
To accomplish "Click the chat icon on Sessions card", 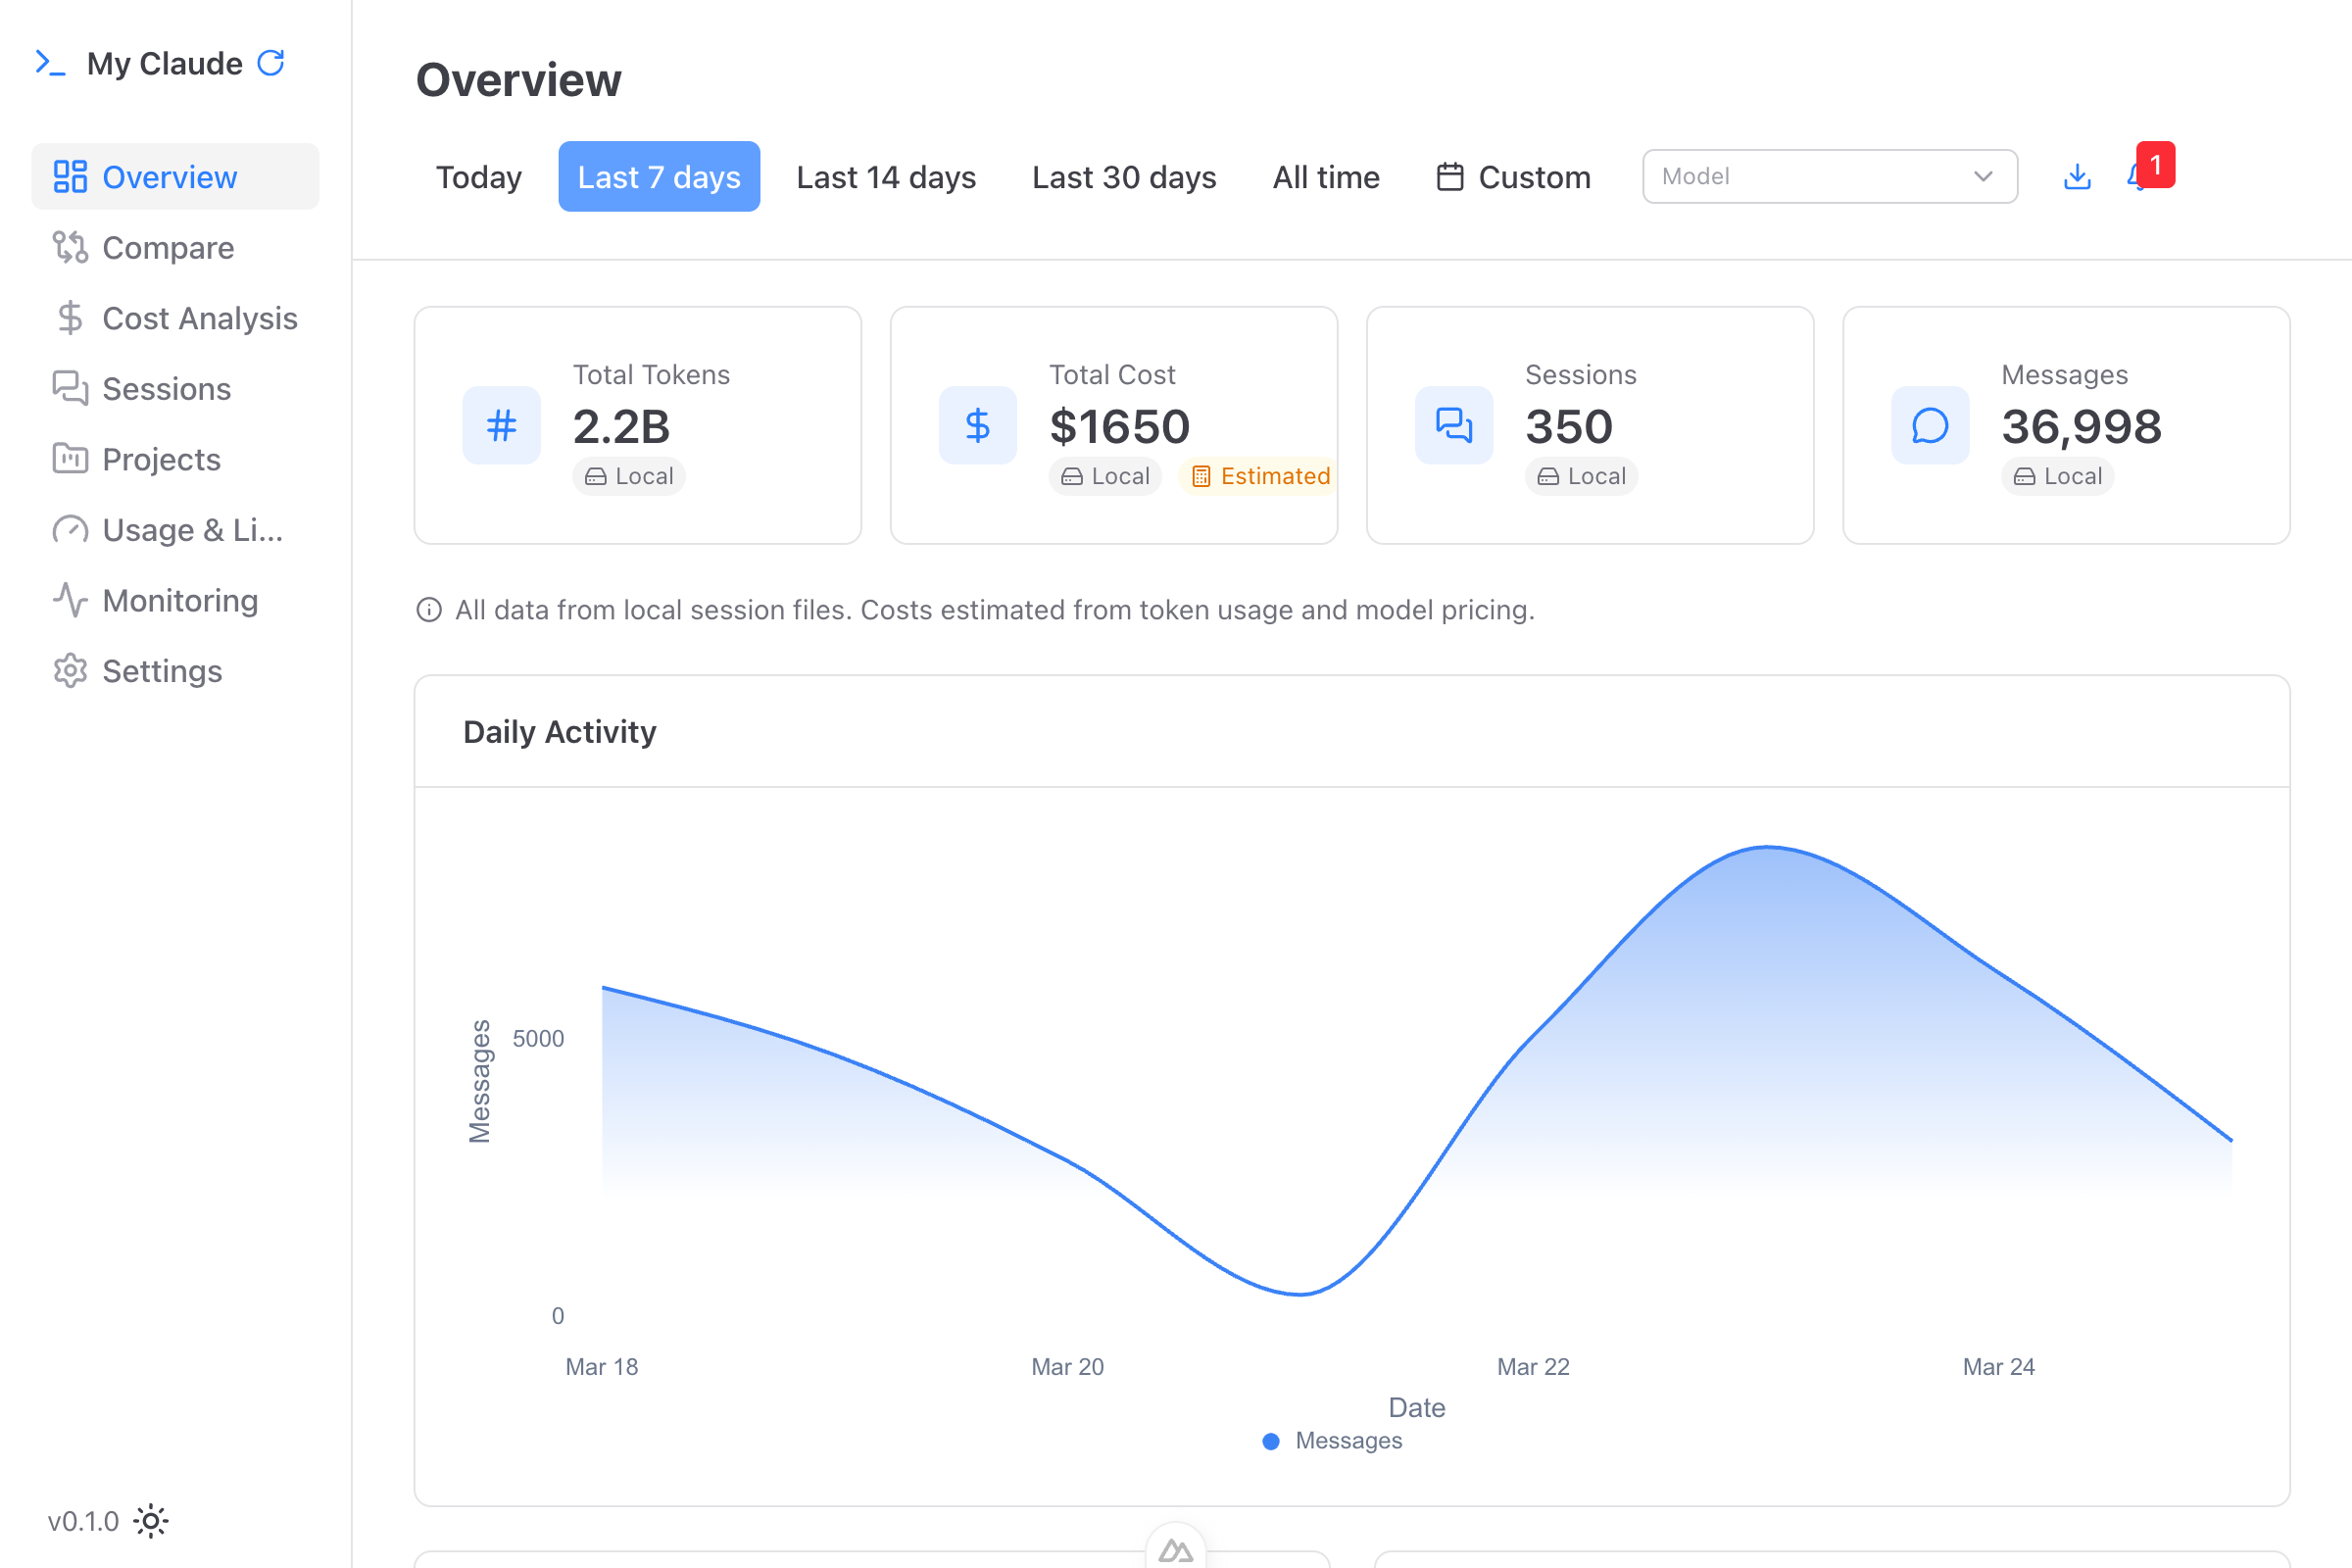I will tap(1454, 426).
